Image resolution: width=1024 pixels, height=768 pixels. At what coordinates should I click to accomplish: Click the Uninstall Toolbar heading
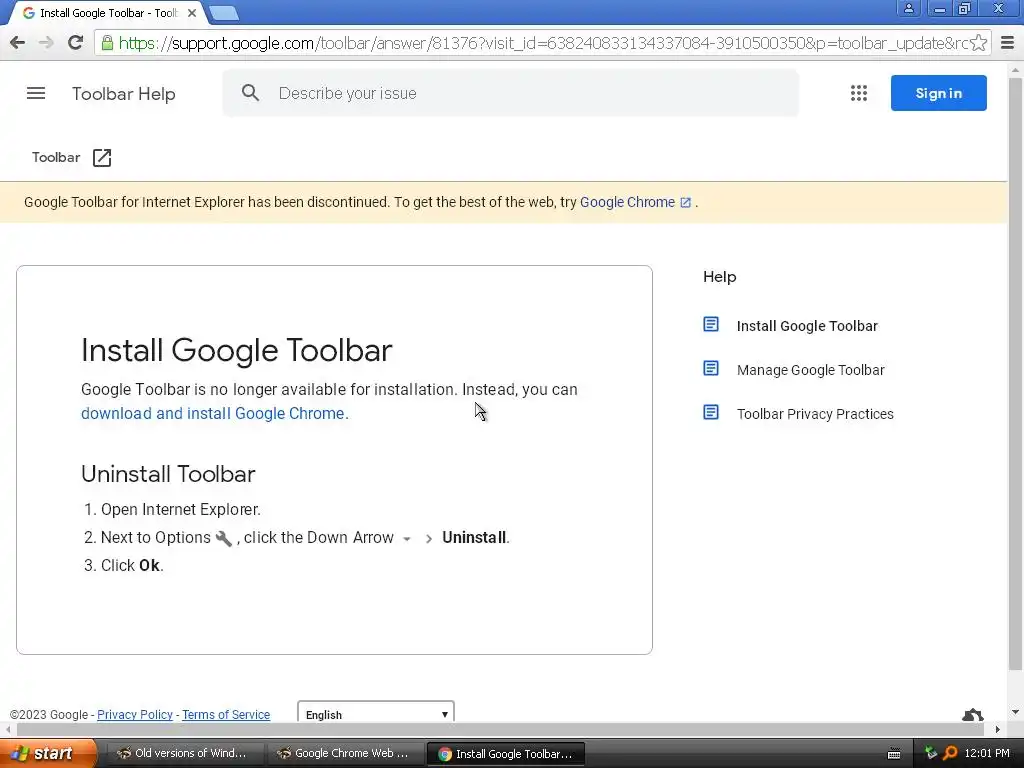(168, 473)
